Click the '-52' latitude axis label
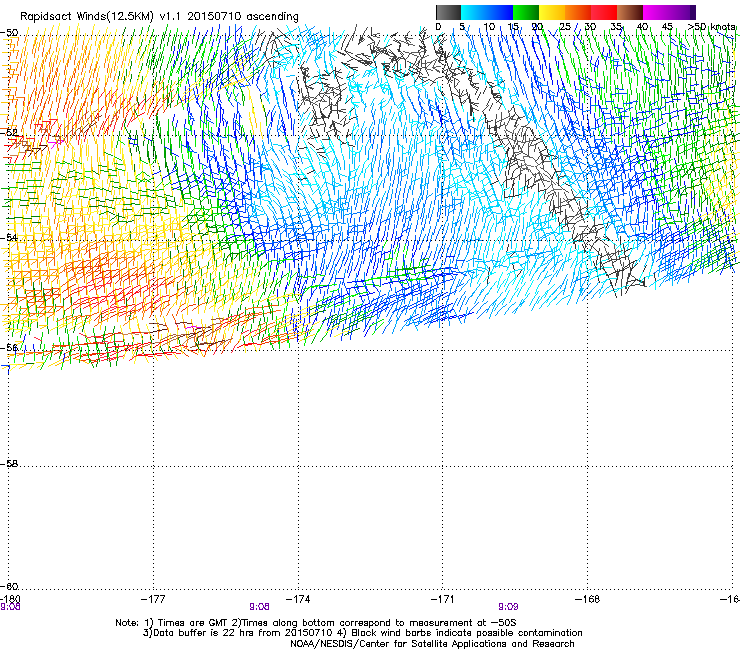 click(x=9, y=133)
